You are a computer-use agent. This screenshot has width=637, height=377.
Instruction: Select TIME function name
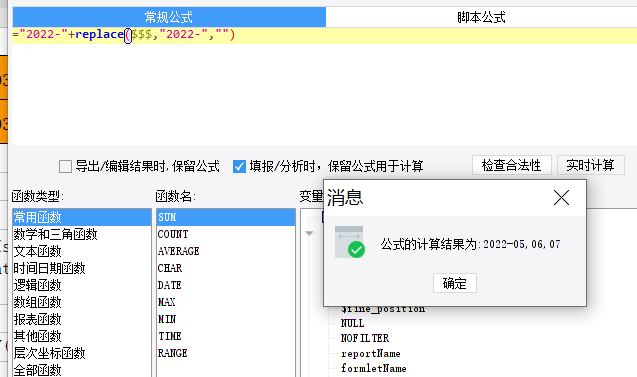coord(226,336)
